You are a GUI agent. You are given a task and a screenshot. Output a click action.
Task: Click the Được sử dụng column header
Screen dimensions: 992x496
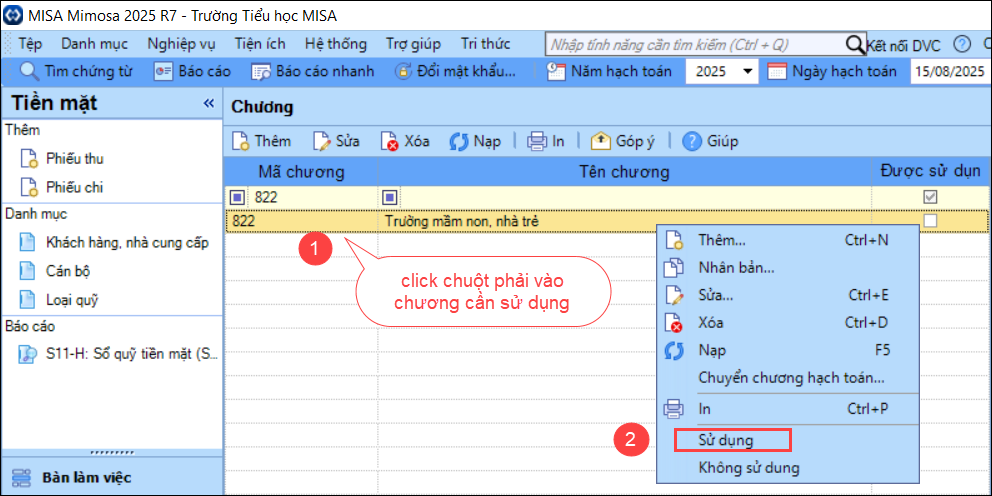(x=931, y=171)
